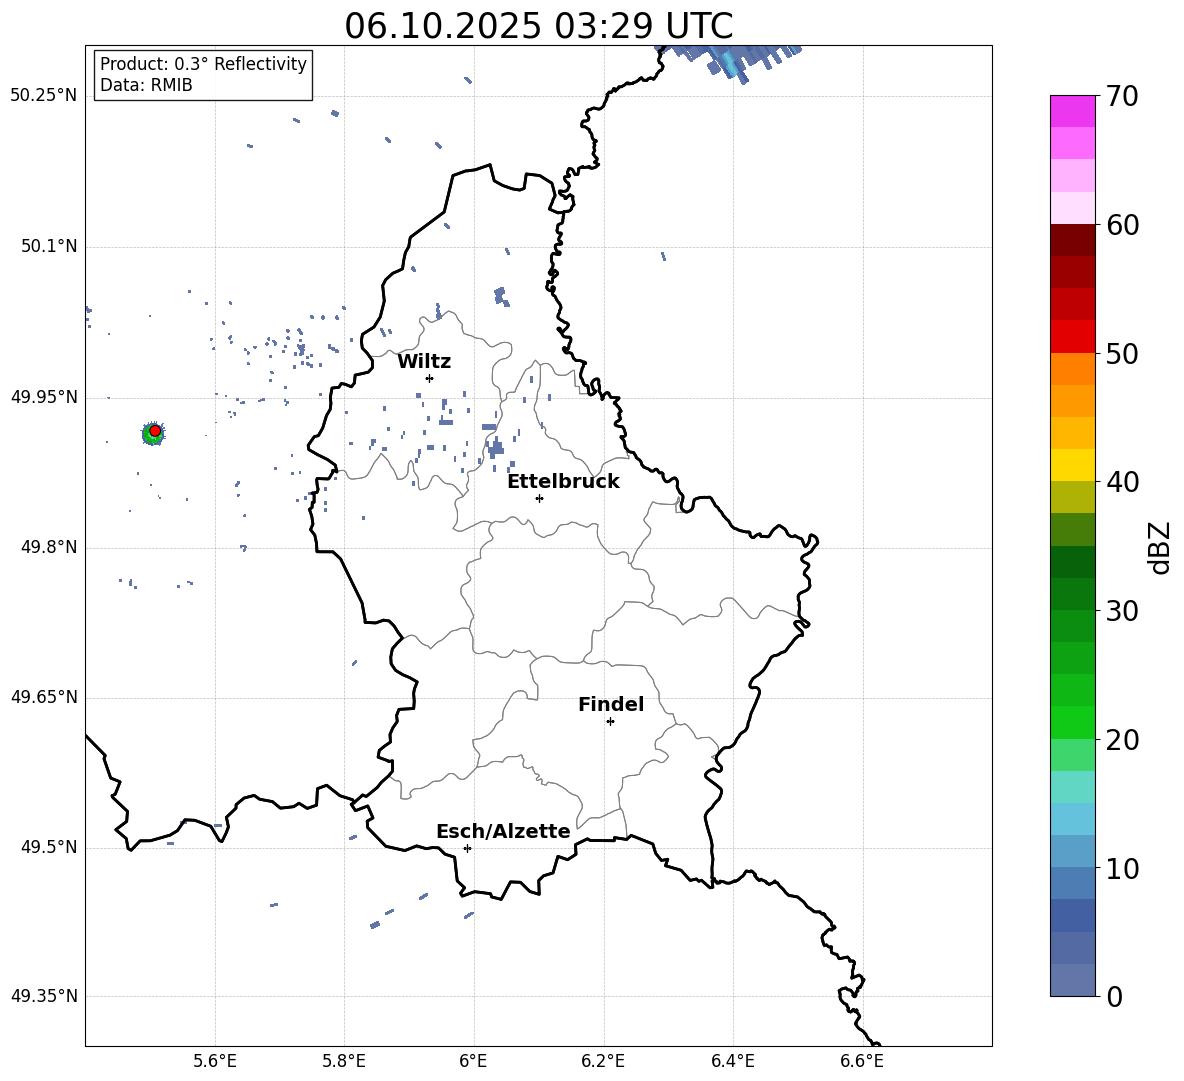Click the 6.4°E longitude tick label
This screenshot has width=1184, height=1081.
pos(732,1061)
